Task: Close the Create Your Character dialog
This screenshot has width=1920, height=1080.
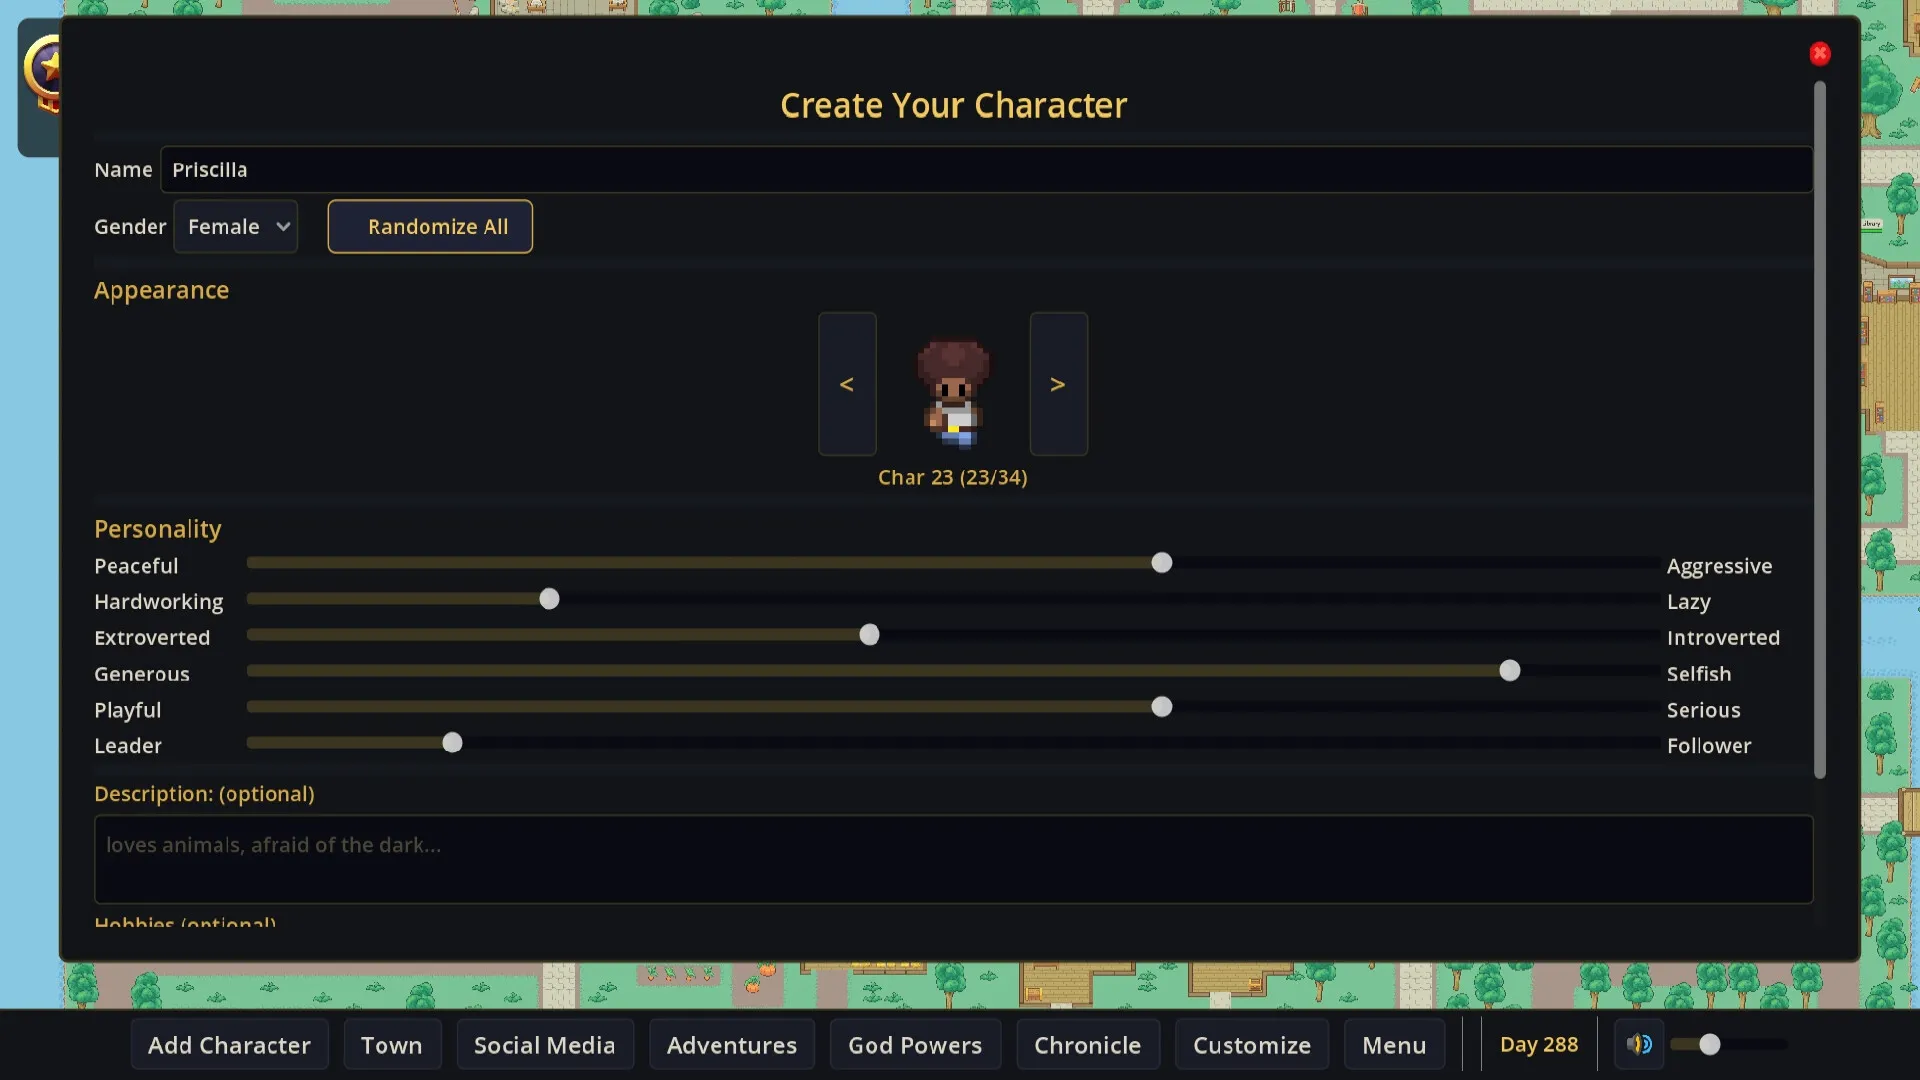Action: [x=1820, y=54]
